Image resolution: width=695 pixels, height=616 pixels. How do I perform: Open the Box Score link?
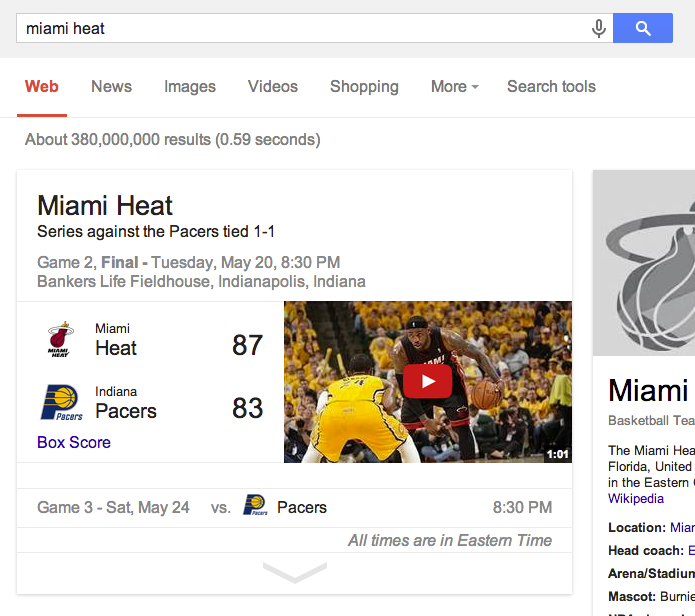(x=74, y=442)
